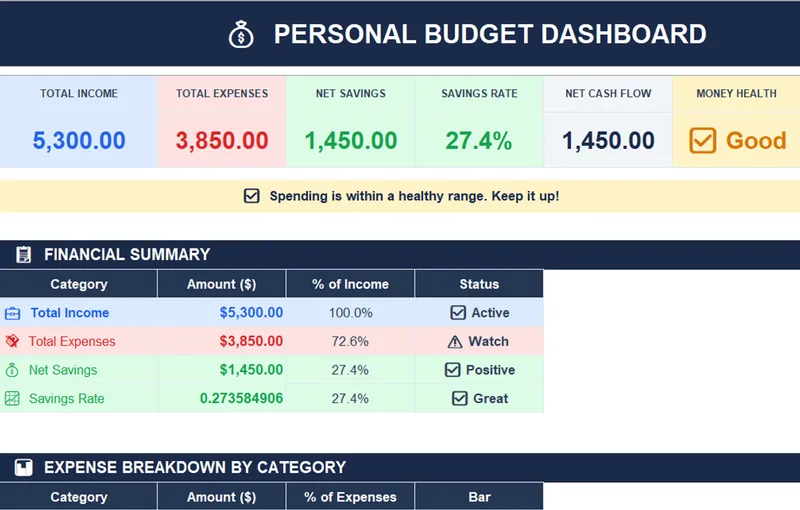Click the clipboard icon beside Financial Summary
Viewport: 800px width, 510px height.
pos(23,254)
